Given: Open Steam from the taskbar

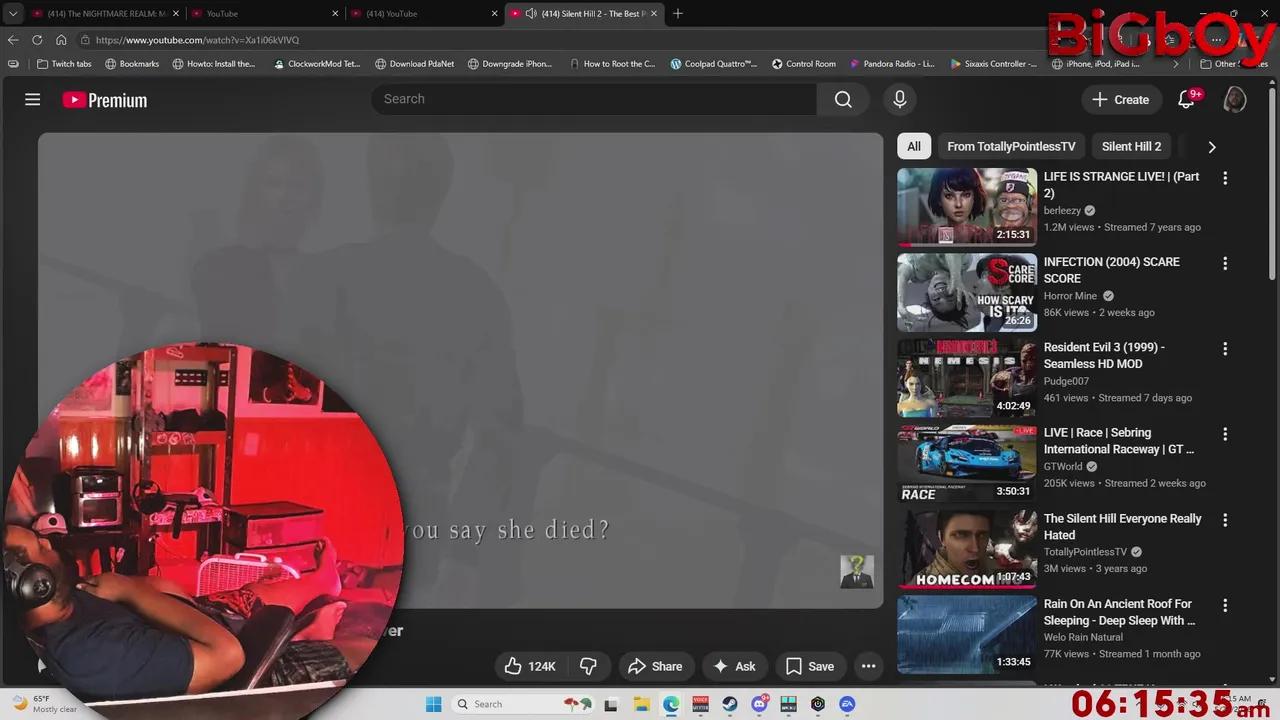Looking at the screenshot, I should click(730, 704).
